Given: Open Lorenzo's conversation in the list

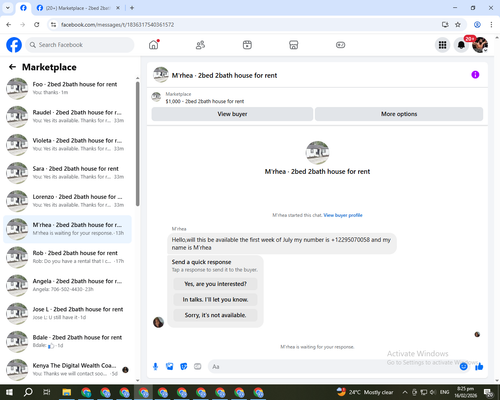Looking at the screenshot, I should [68, 201].
